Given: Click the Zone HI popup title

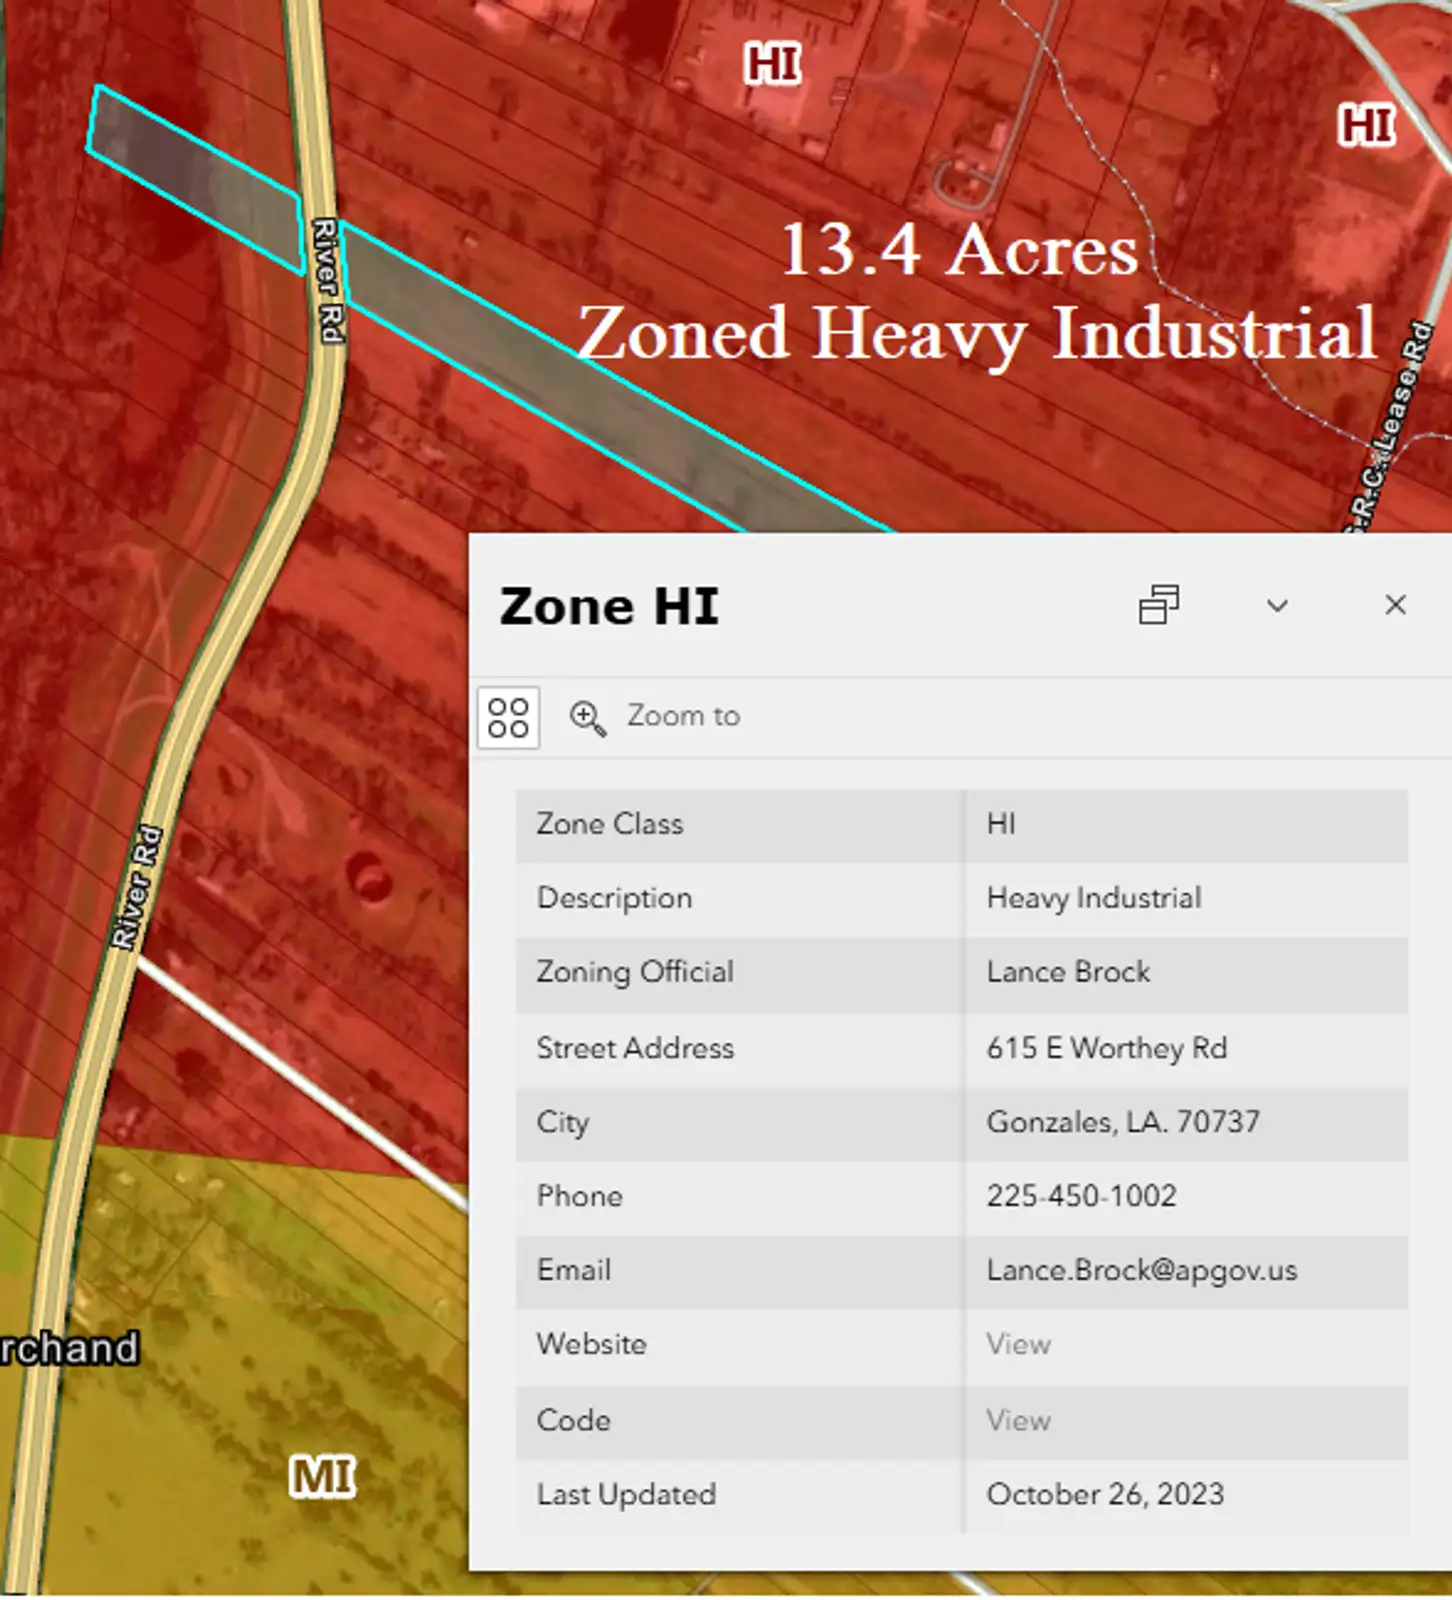Looking at the screenshot, I should [609, 606].
